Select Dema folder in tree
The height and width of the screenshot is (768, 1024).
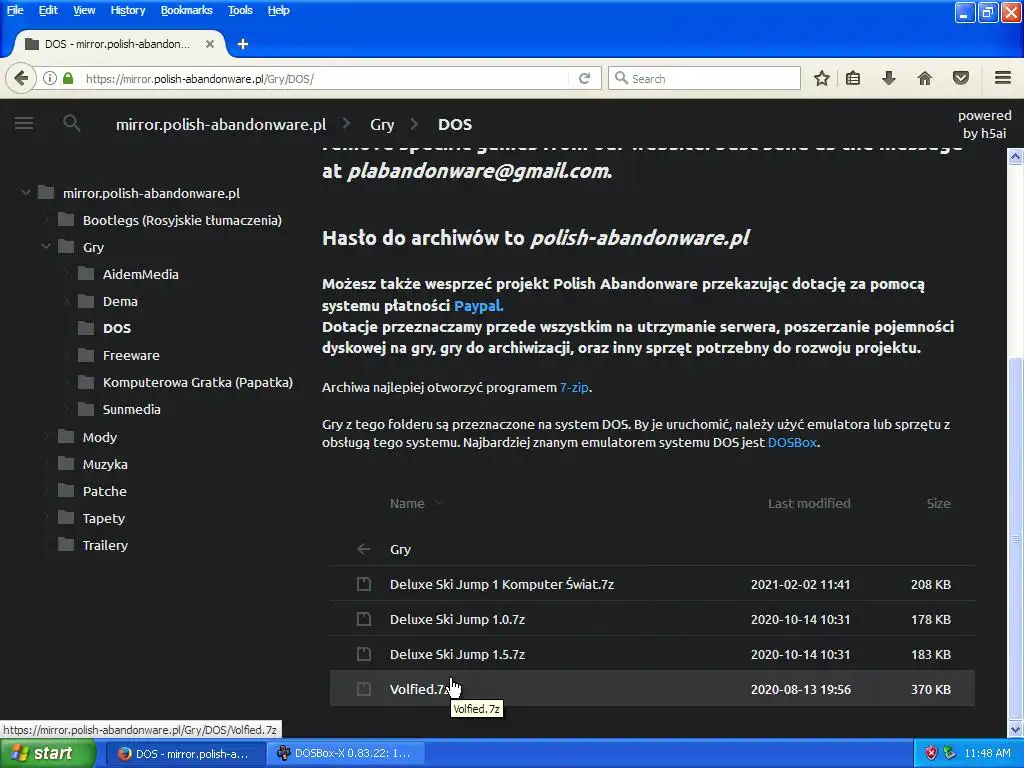pyautogui.click(x=120, y=301)
